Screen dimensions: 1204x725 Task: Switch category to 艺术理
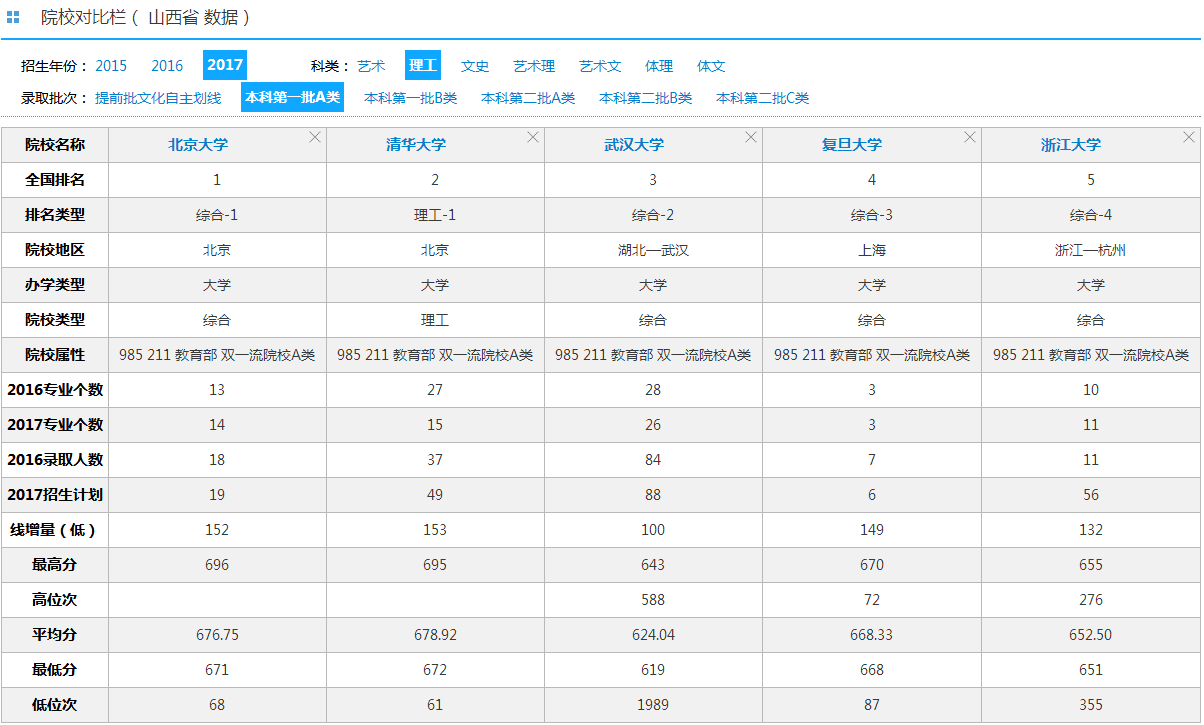[x=534, y=66]
